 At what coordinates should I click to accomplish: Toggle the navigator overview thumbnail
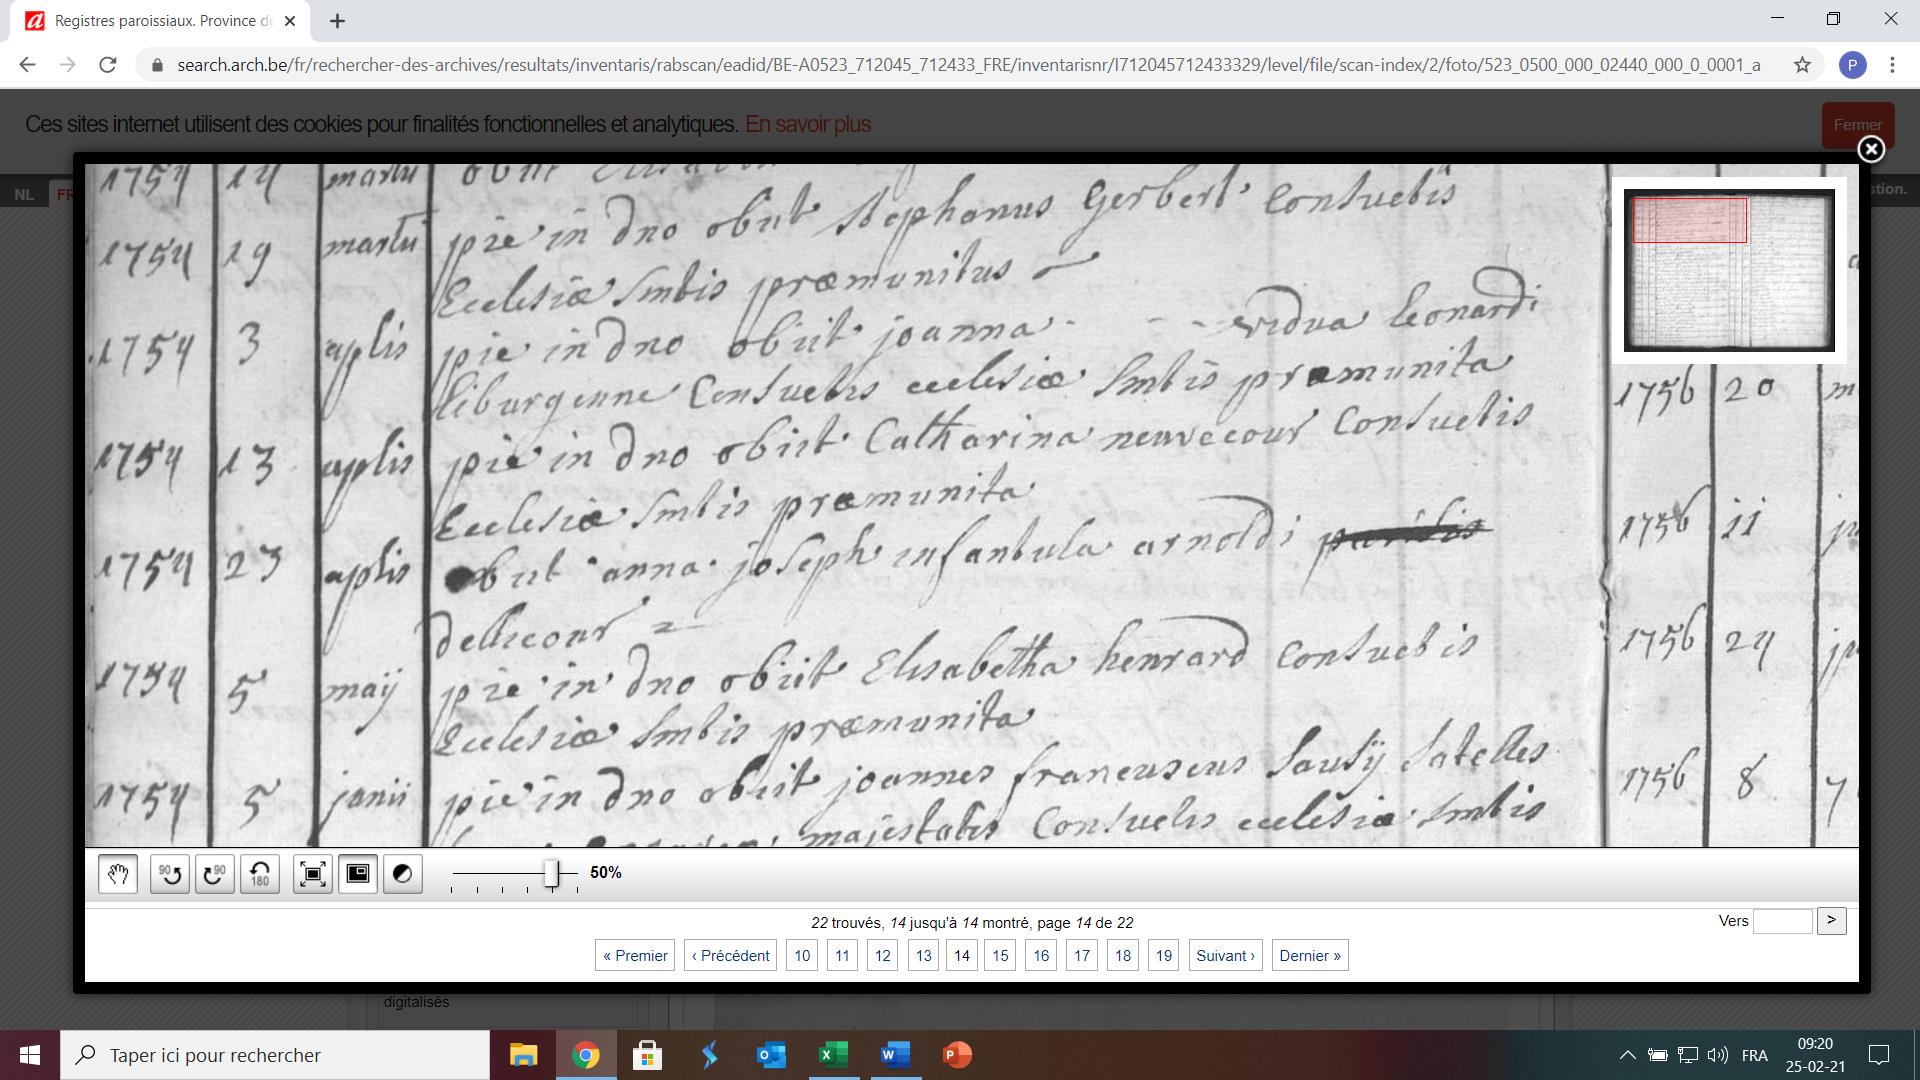click(358, 874)
